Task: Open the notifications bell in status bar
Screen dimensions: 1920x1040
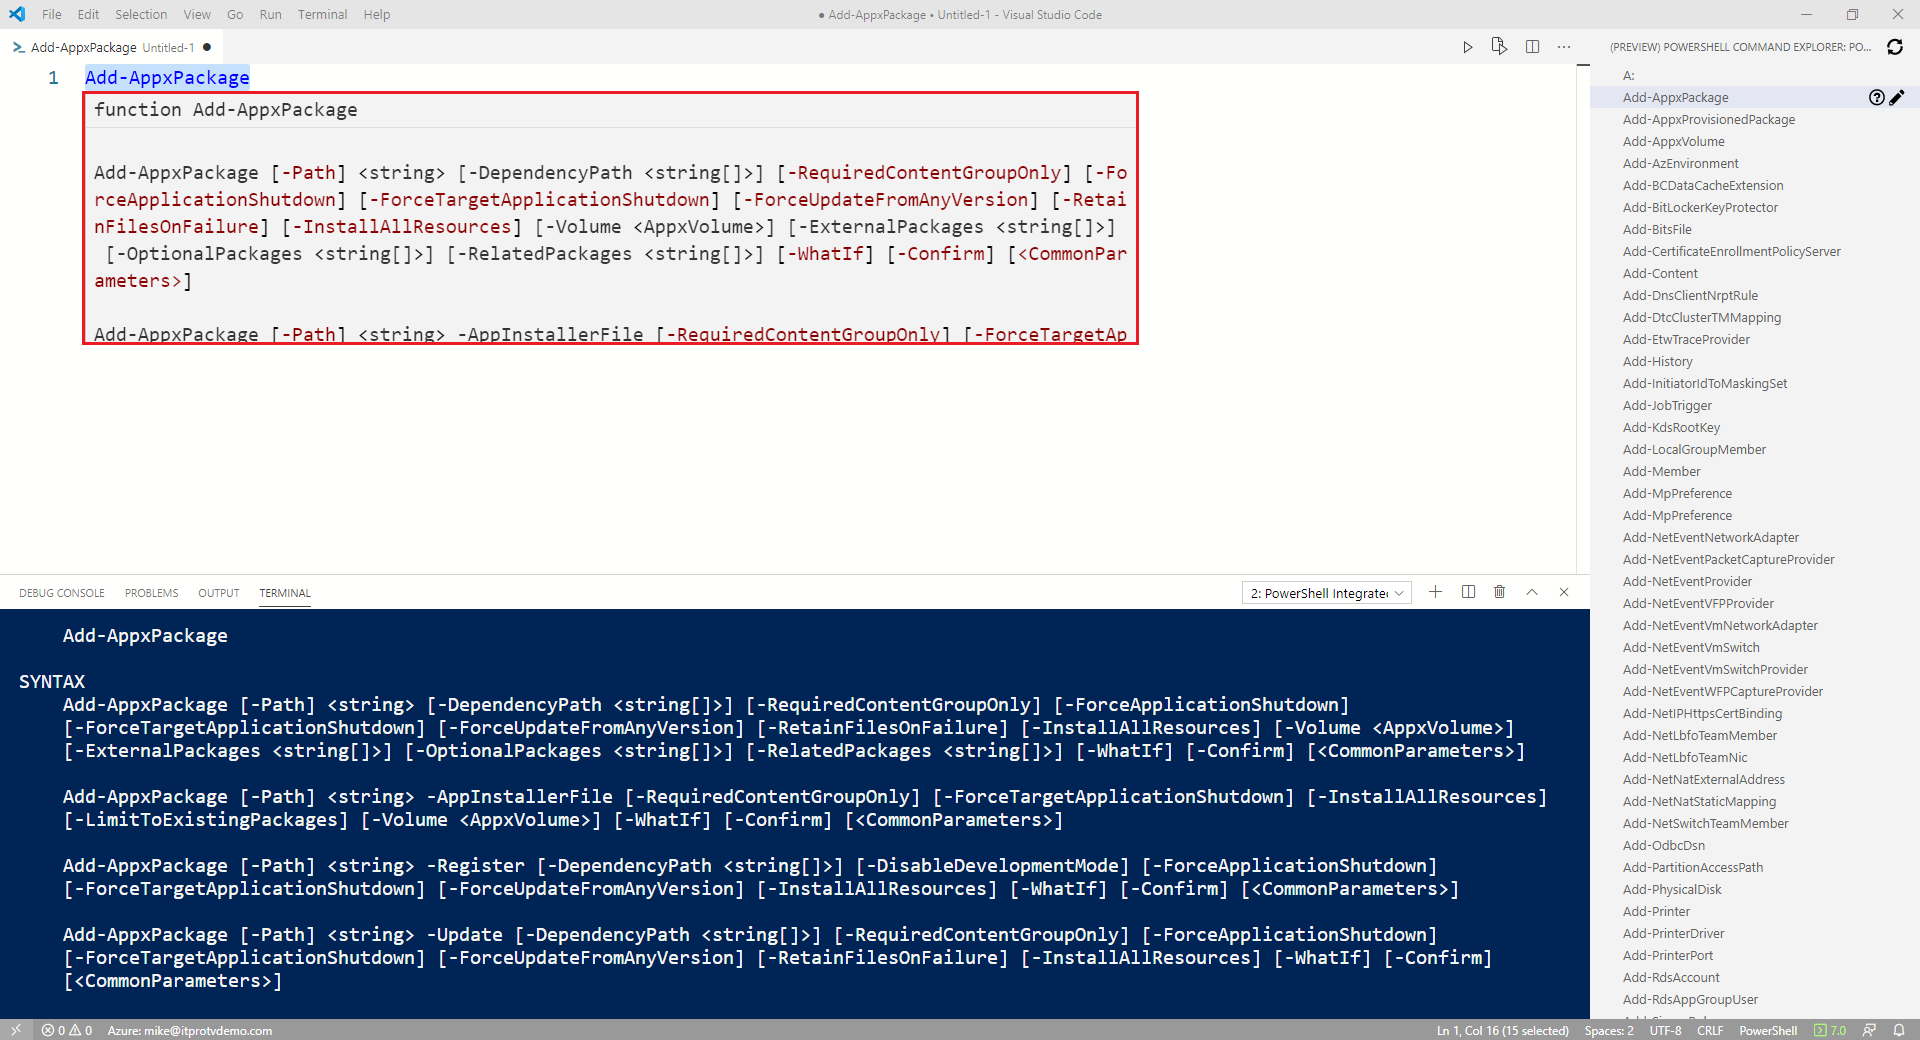Action: (x=1899, y=1030)
